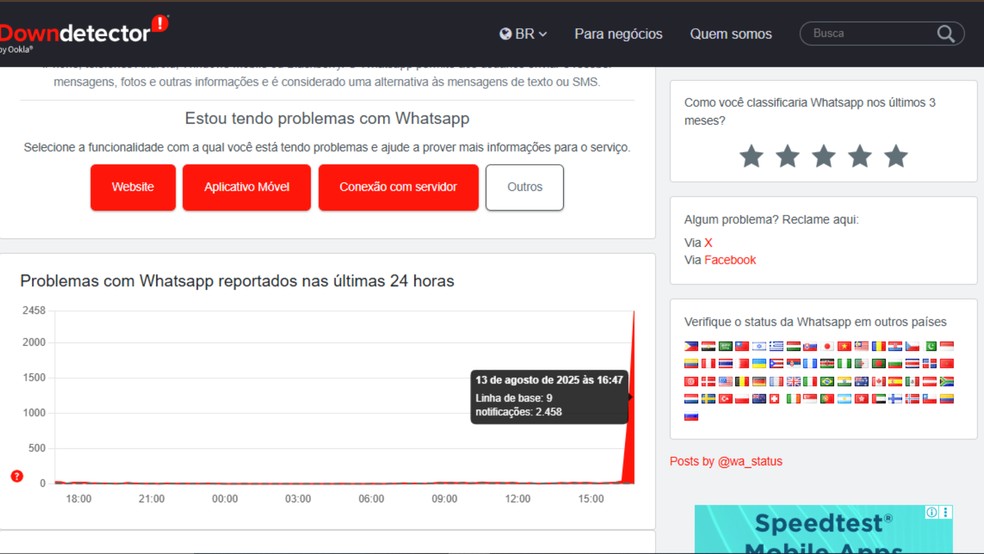Check Whatsapp status for Japan flag
This screenshot has width=984, height=554.
[x=827, y=346]
